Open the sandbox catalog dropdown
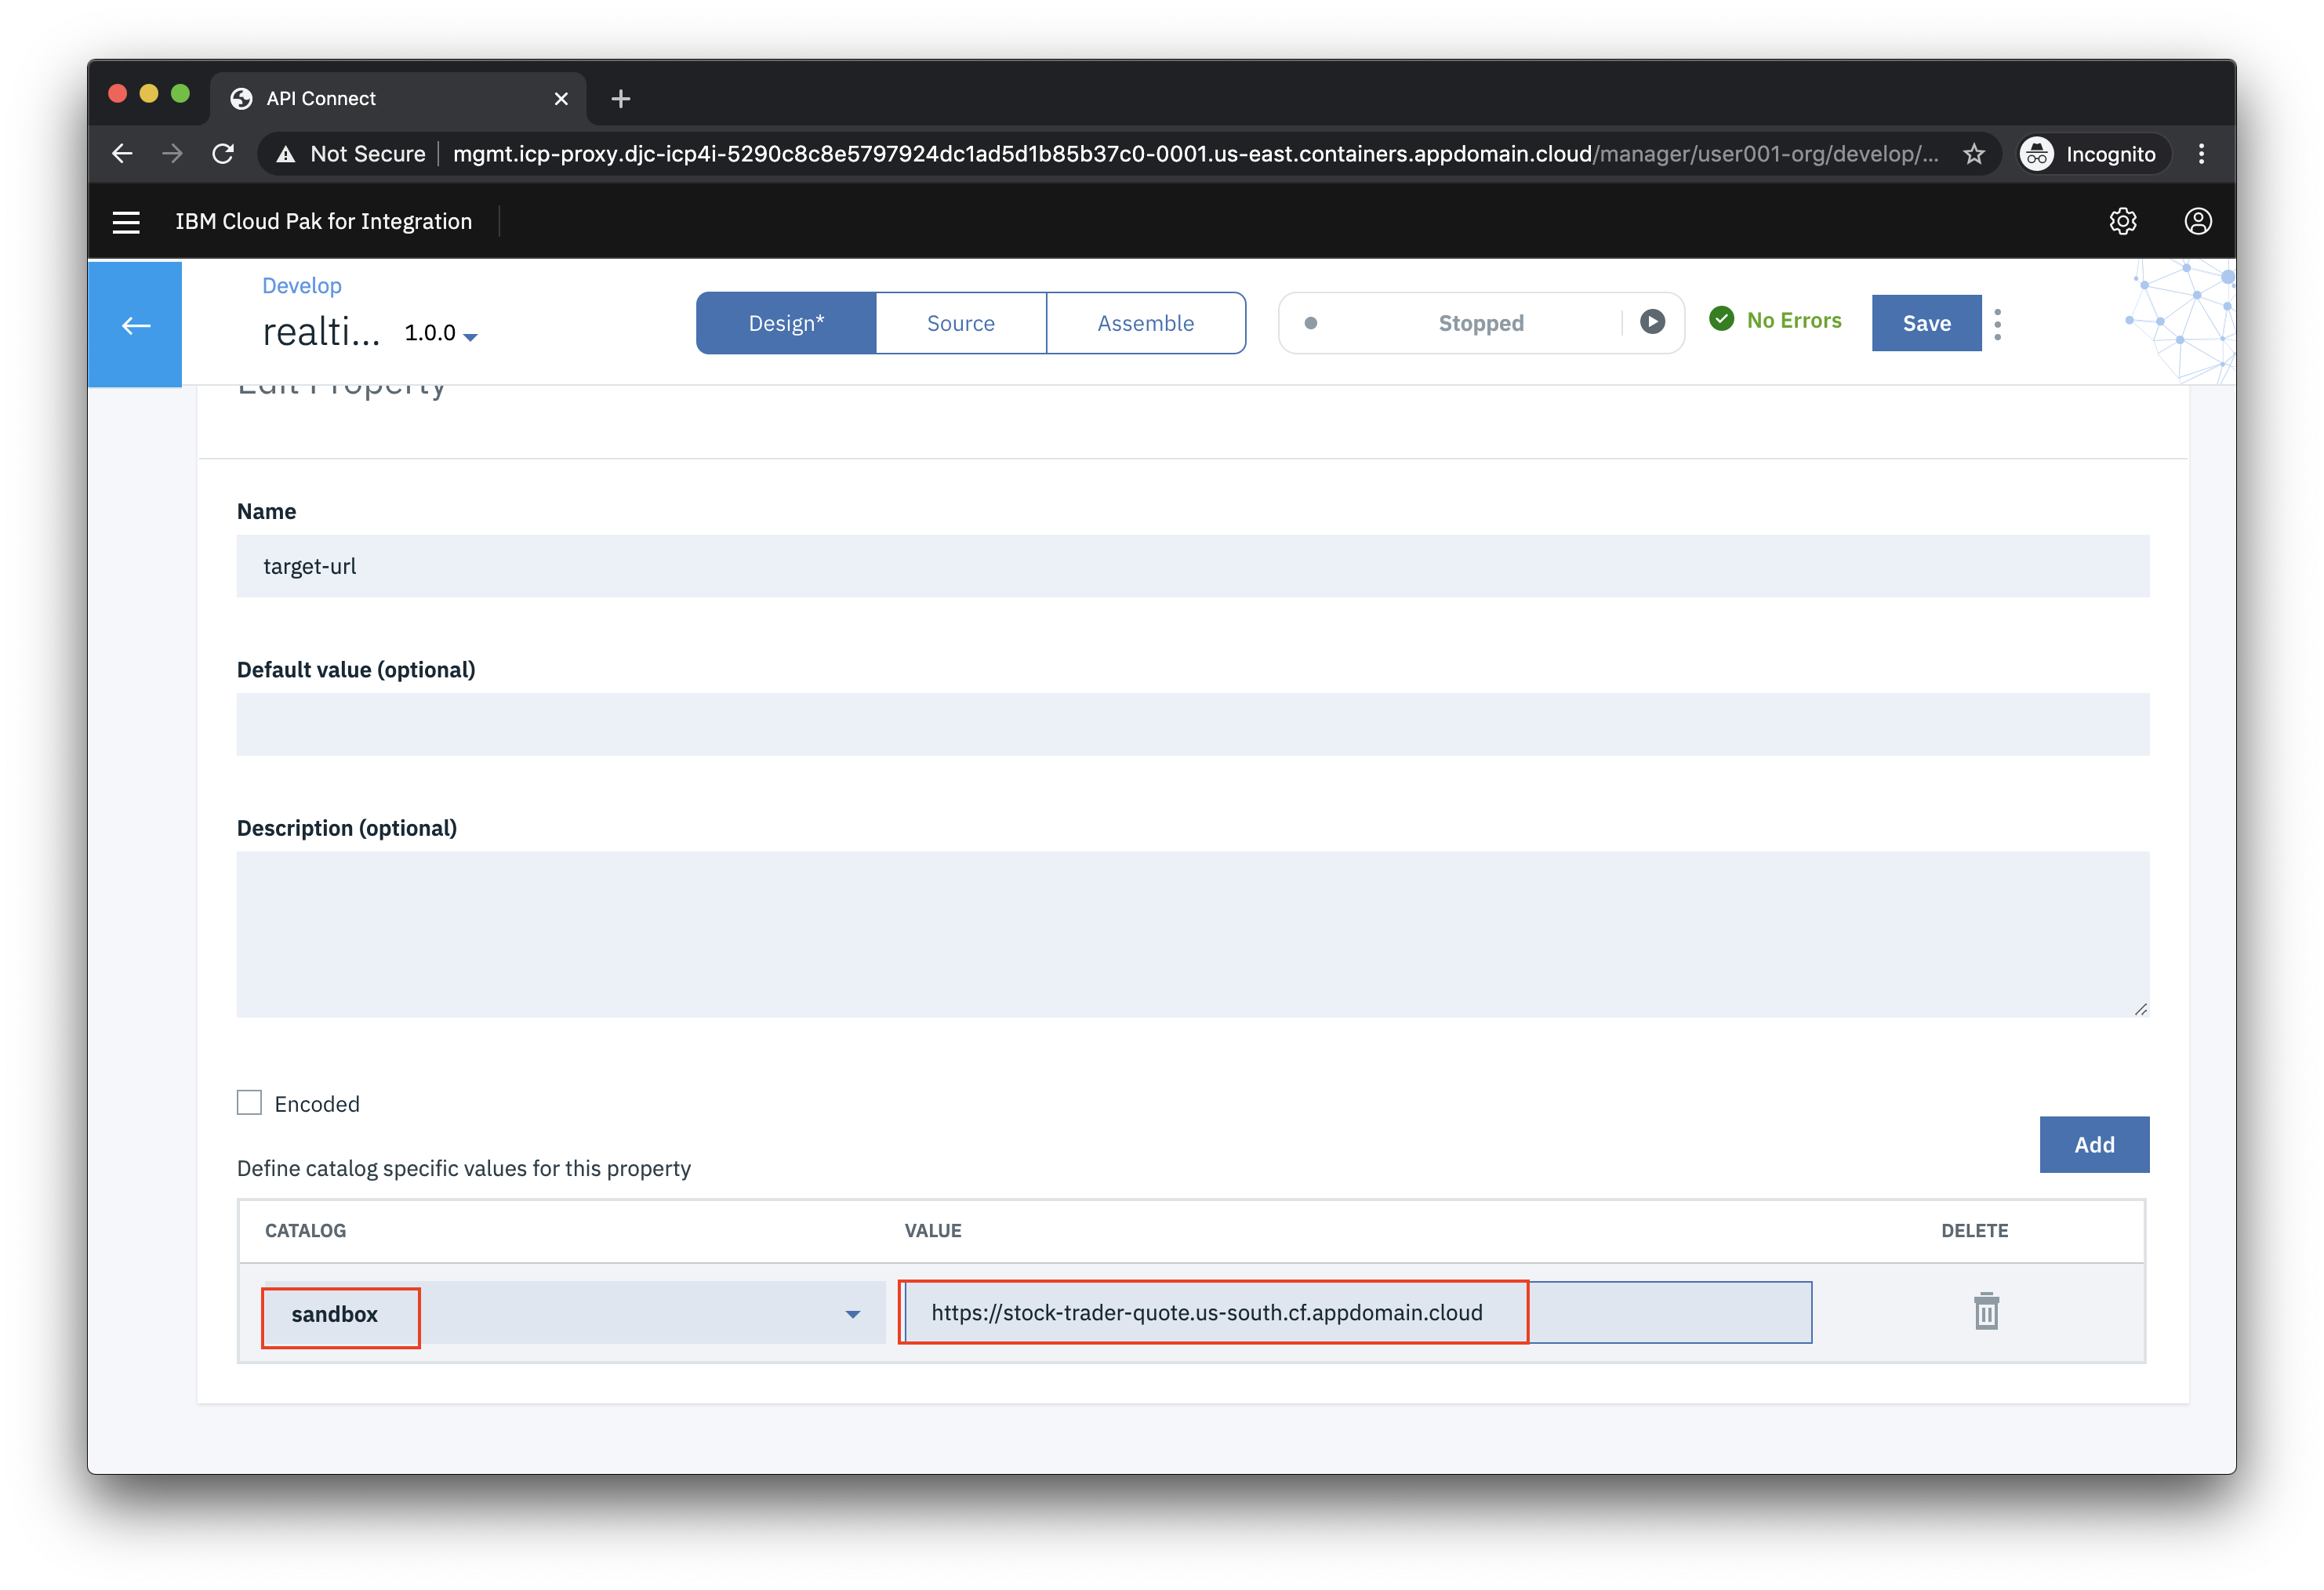This screenshot has height=1590, width=2324. pyautogui.click(x=852, y=1313)
